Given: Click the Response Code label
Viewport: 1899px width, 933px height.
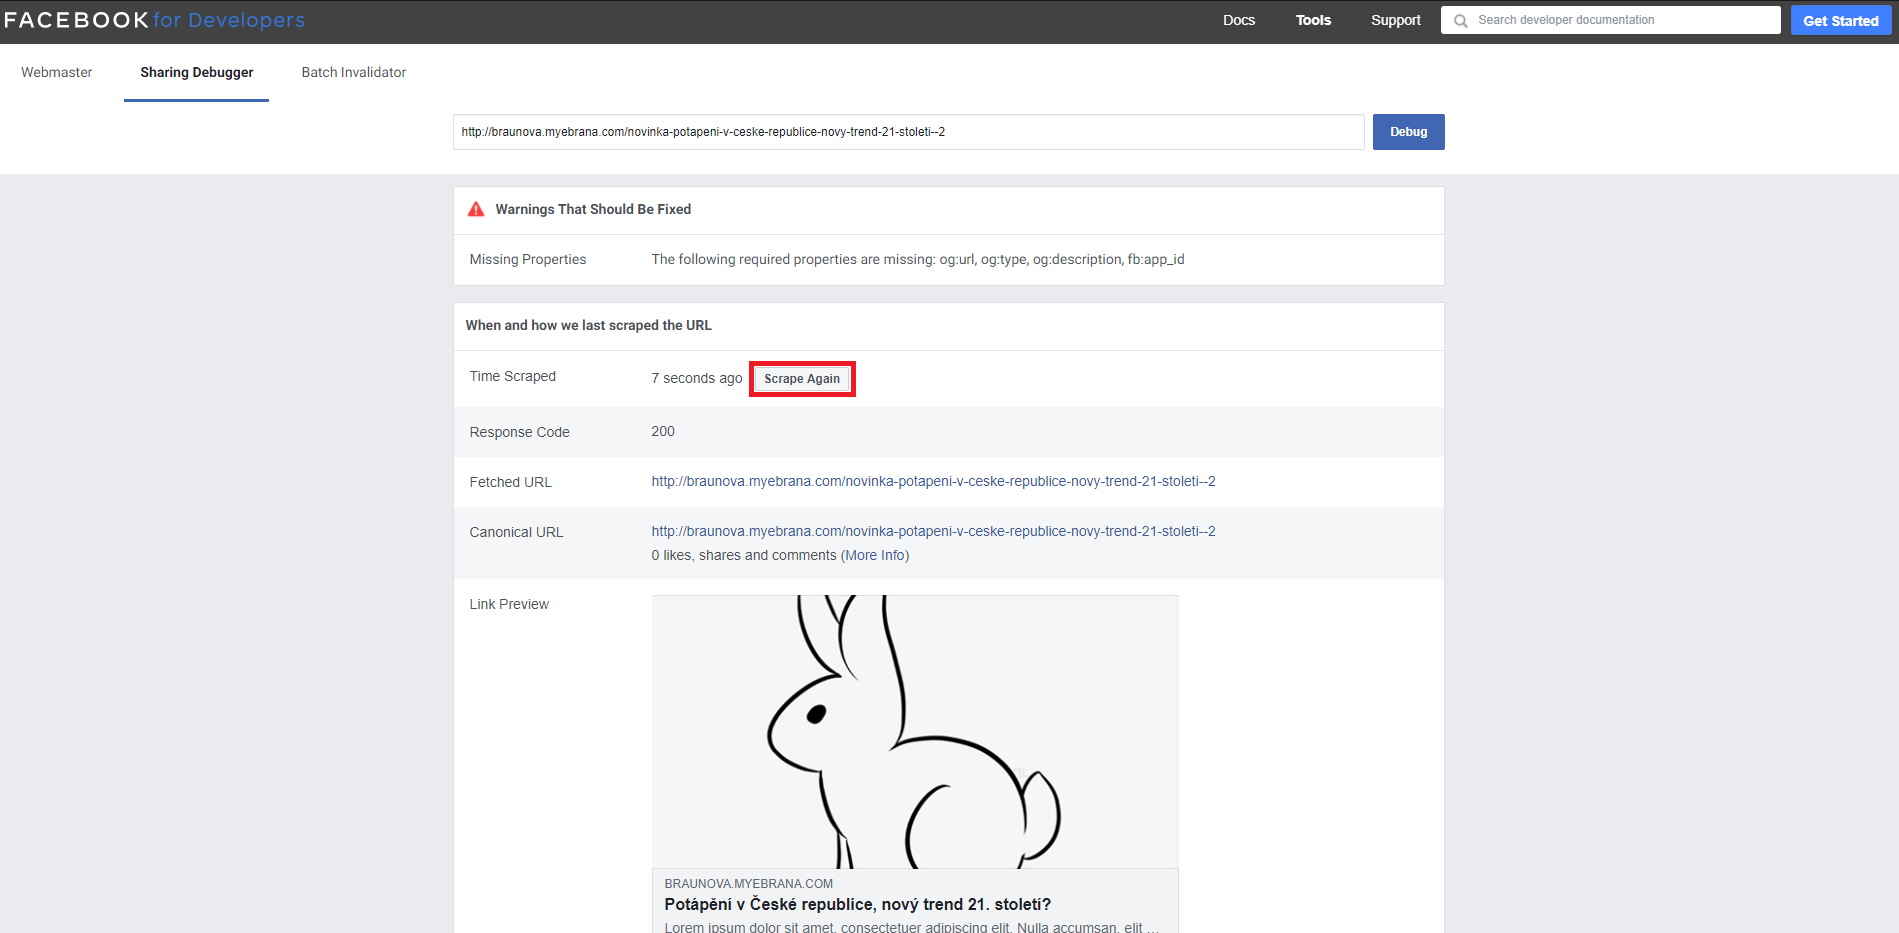Looking at the screenshot, I should pyautogui.click(x=519, y=432).
